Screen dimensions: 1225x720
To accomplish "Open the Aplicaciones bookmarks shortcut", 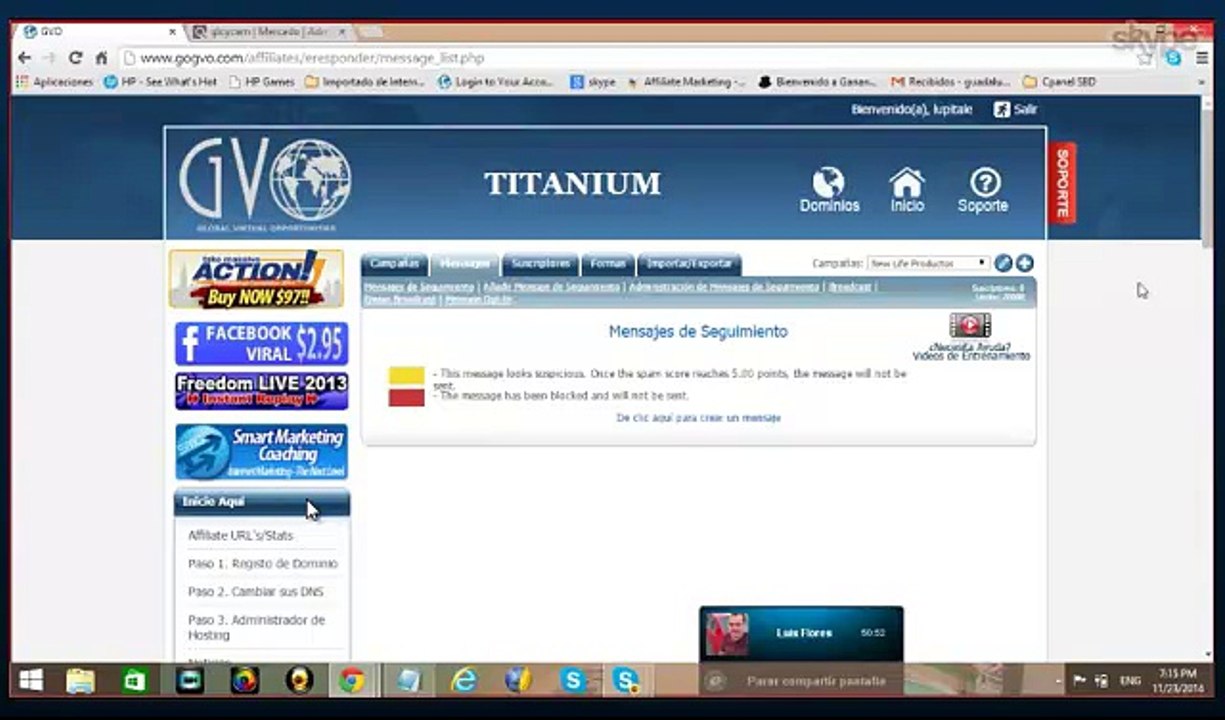I will click(54, 82).
